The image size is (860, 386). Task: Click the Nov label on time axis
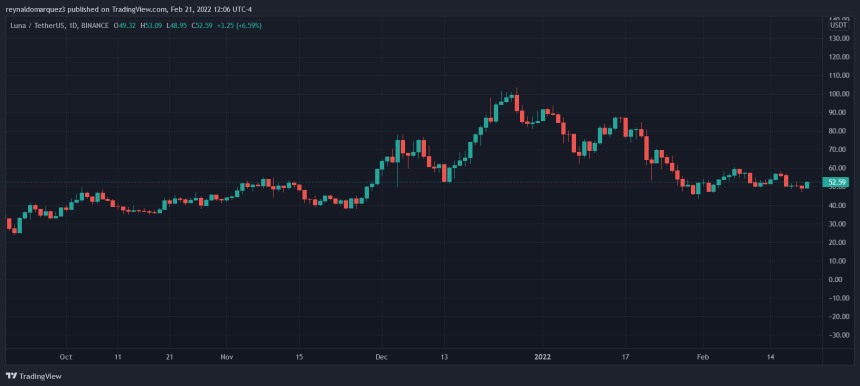[x=227, y=357]
